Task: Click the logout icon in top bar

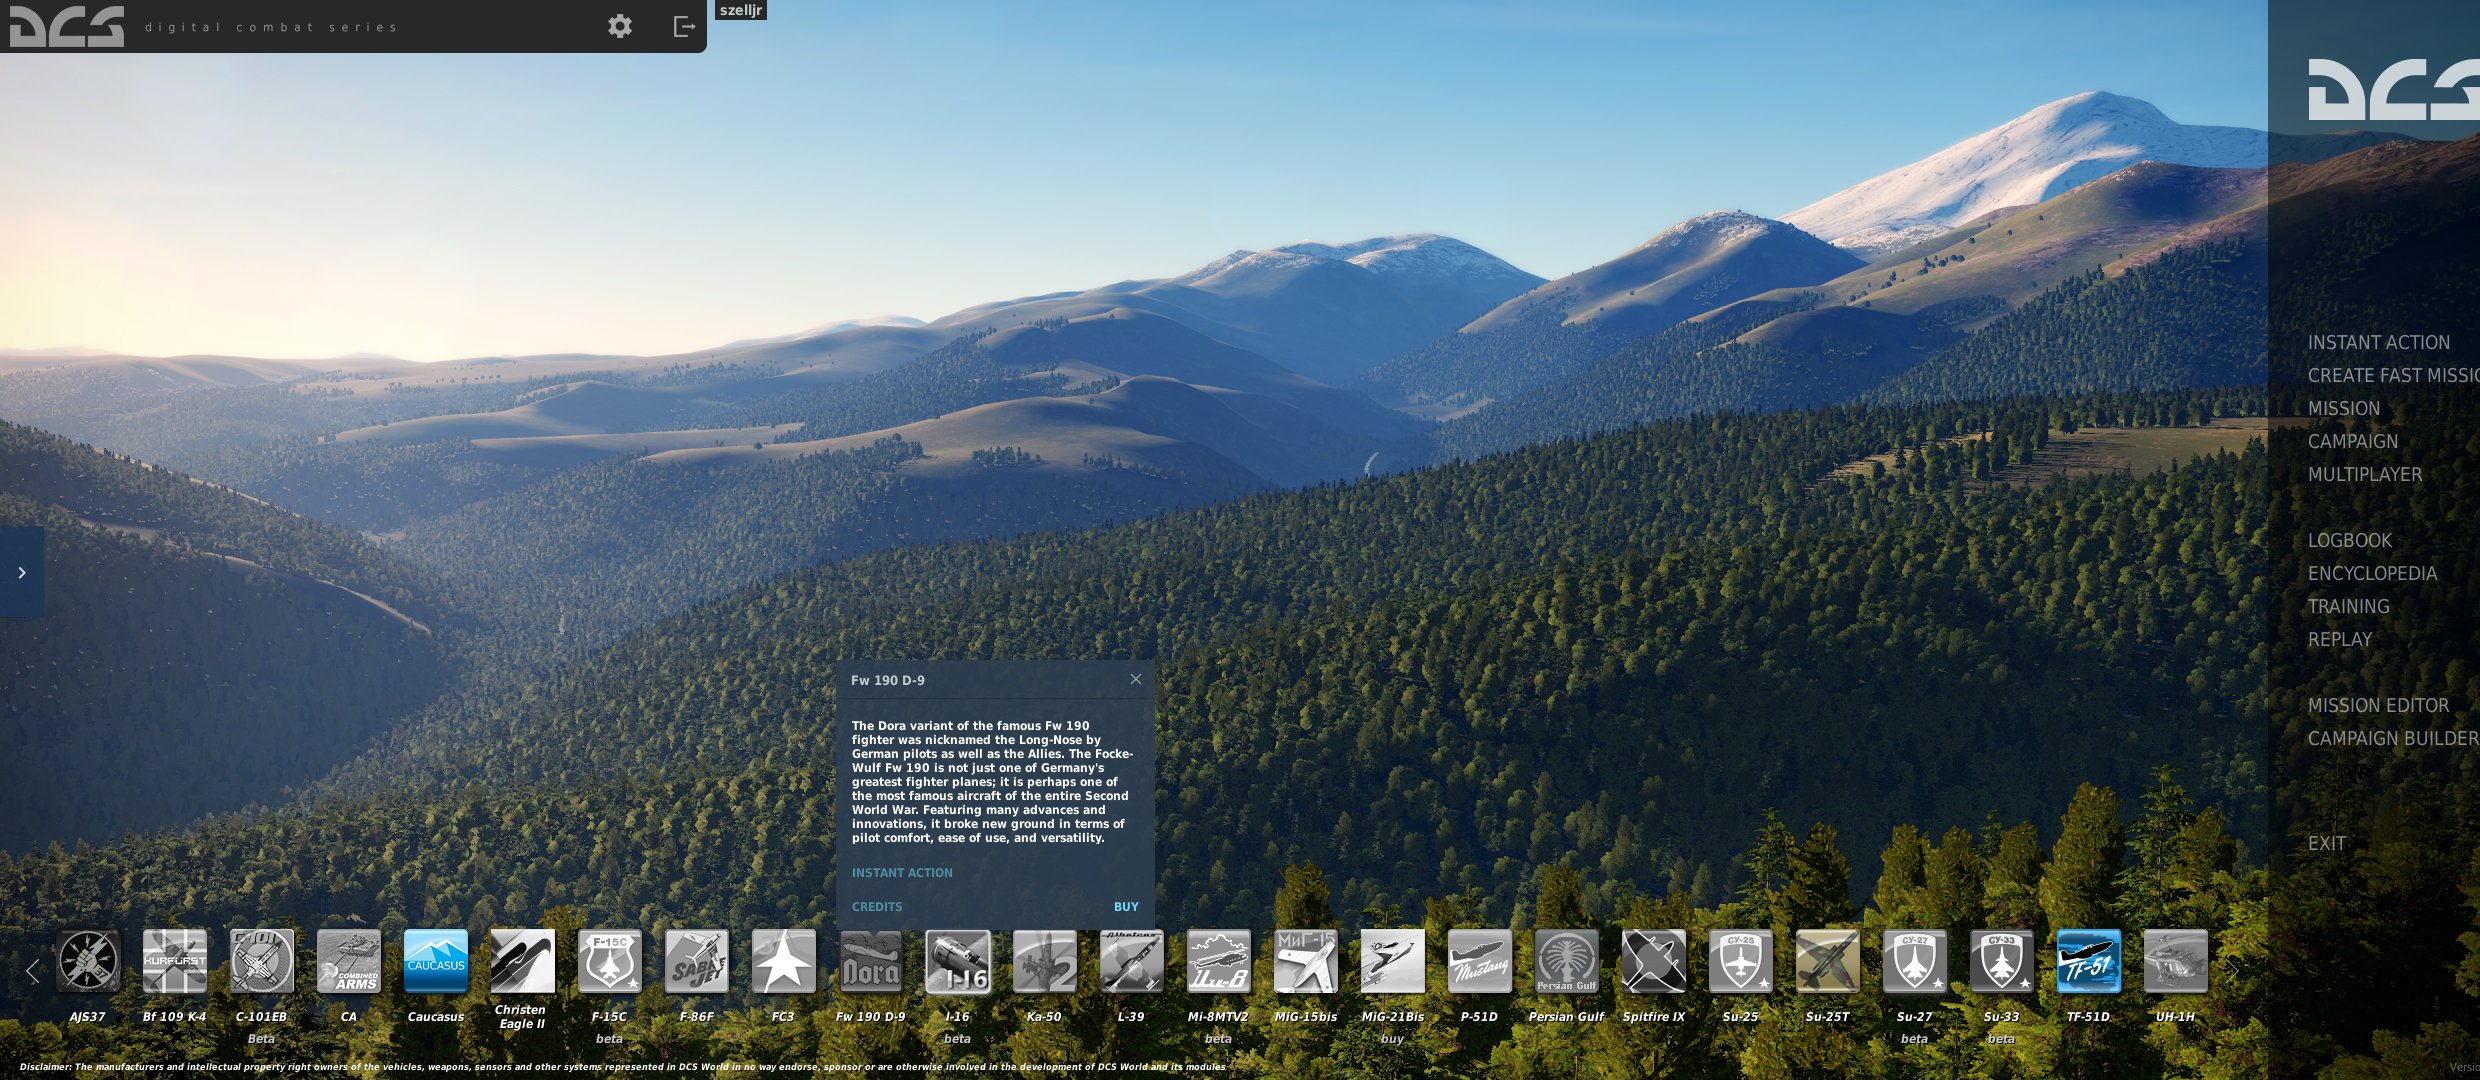Action: 684,26
